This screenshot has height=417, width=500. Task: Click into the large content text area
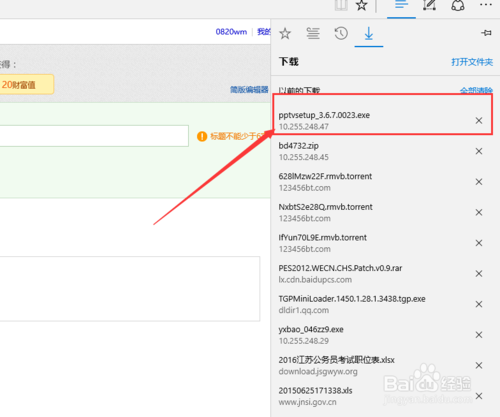(130, 289)
